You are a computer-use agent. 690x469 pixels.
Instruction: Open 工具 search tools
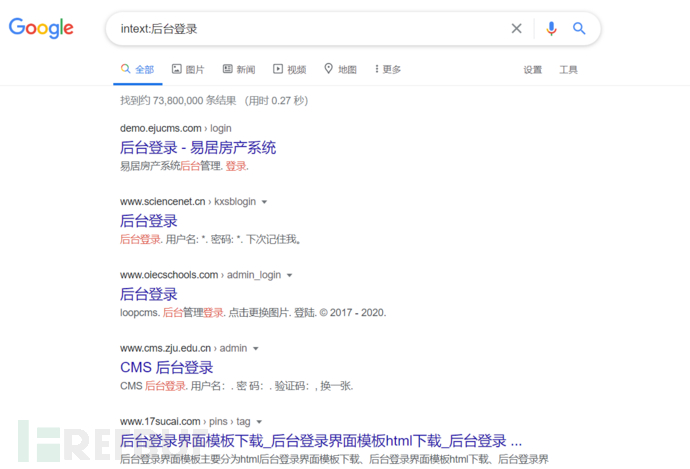pos(568,70)
